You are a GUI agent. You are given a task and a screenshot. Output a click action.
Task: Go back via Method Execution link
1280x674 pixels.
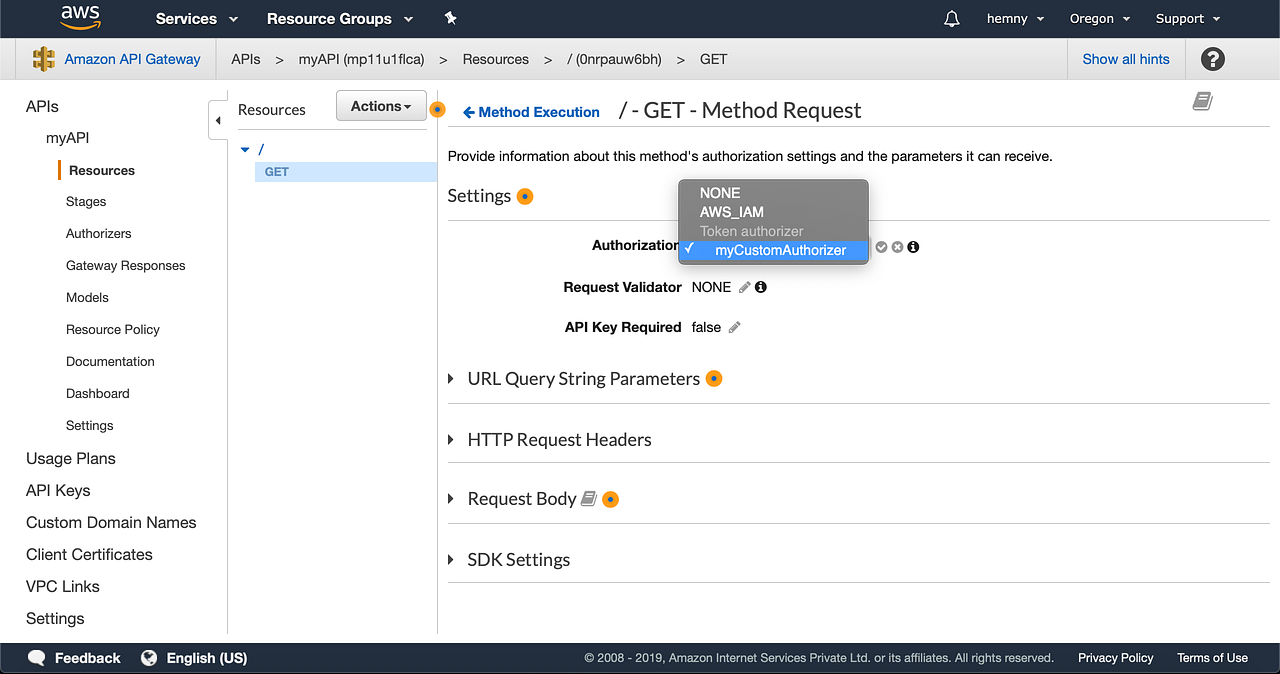coord(531,112)
